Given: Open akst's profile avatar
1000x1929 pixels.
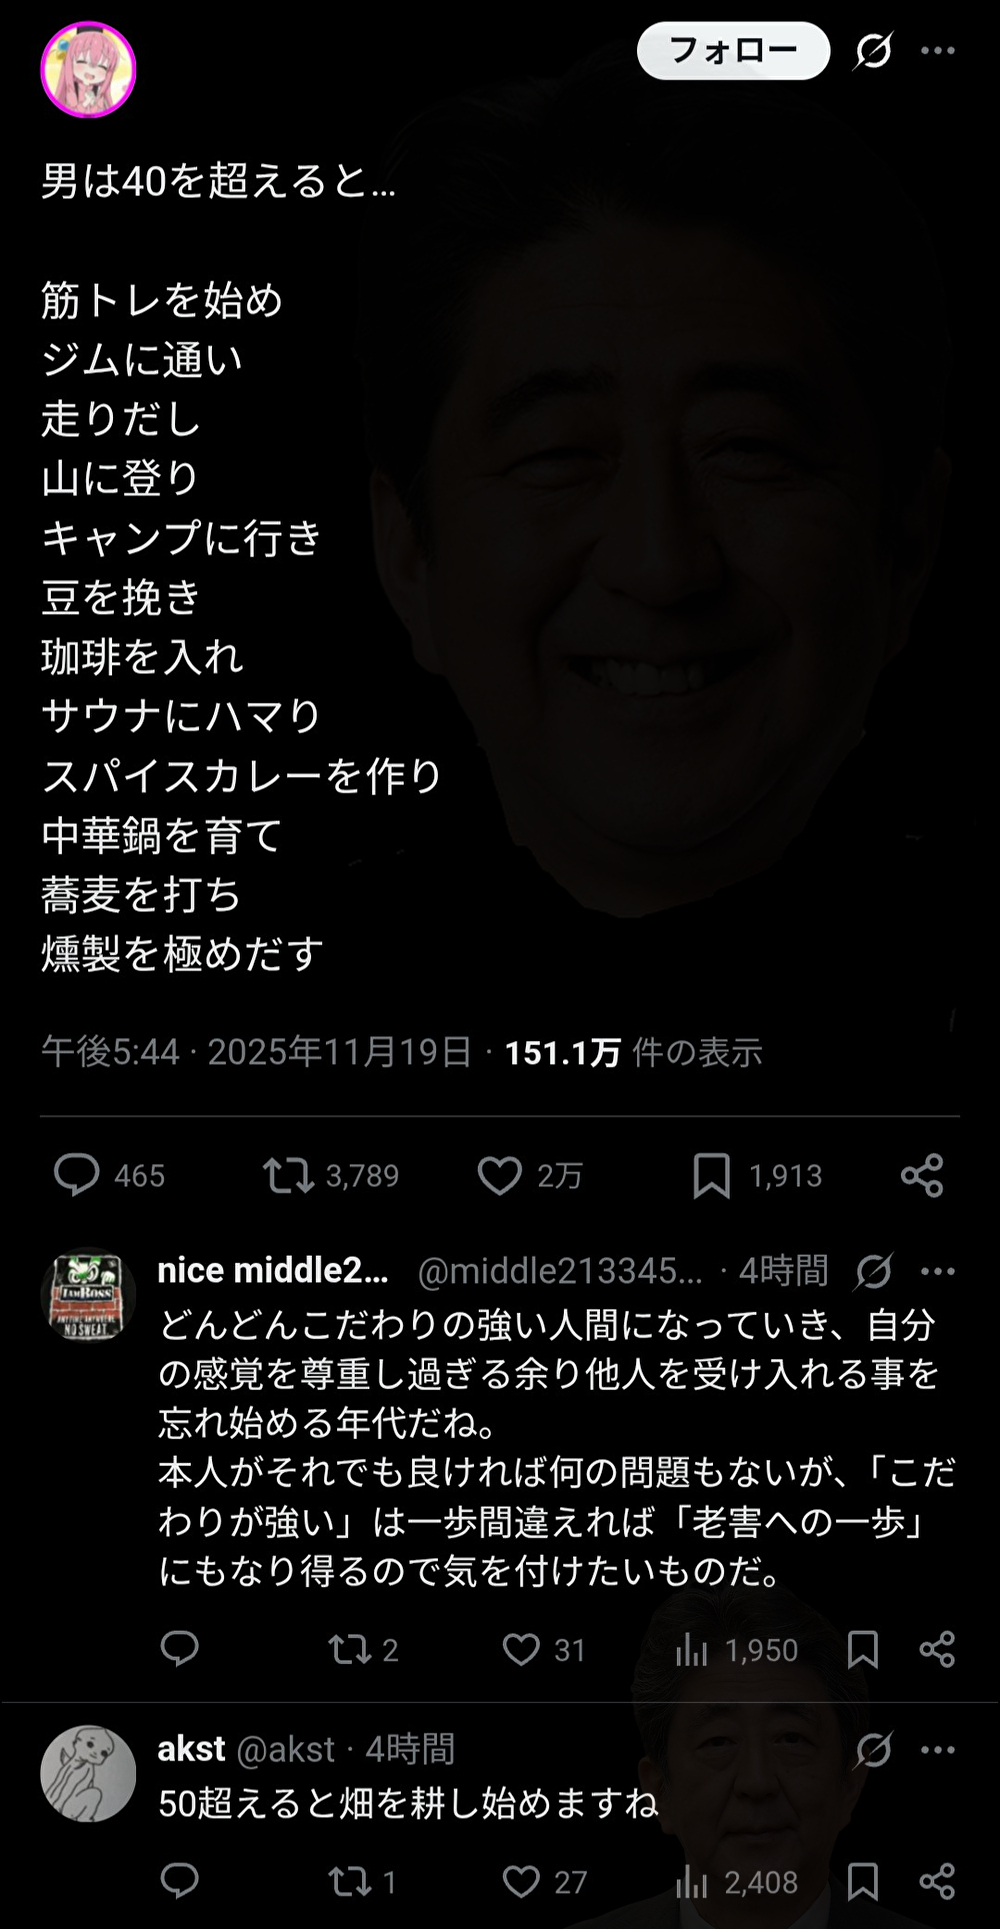Looking at the screenshot, I should click(x=88, y=1773).
